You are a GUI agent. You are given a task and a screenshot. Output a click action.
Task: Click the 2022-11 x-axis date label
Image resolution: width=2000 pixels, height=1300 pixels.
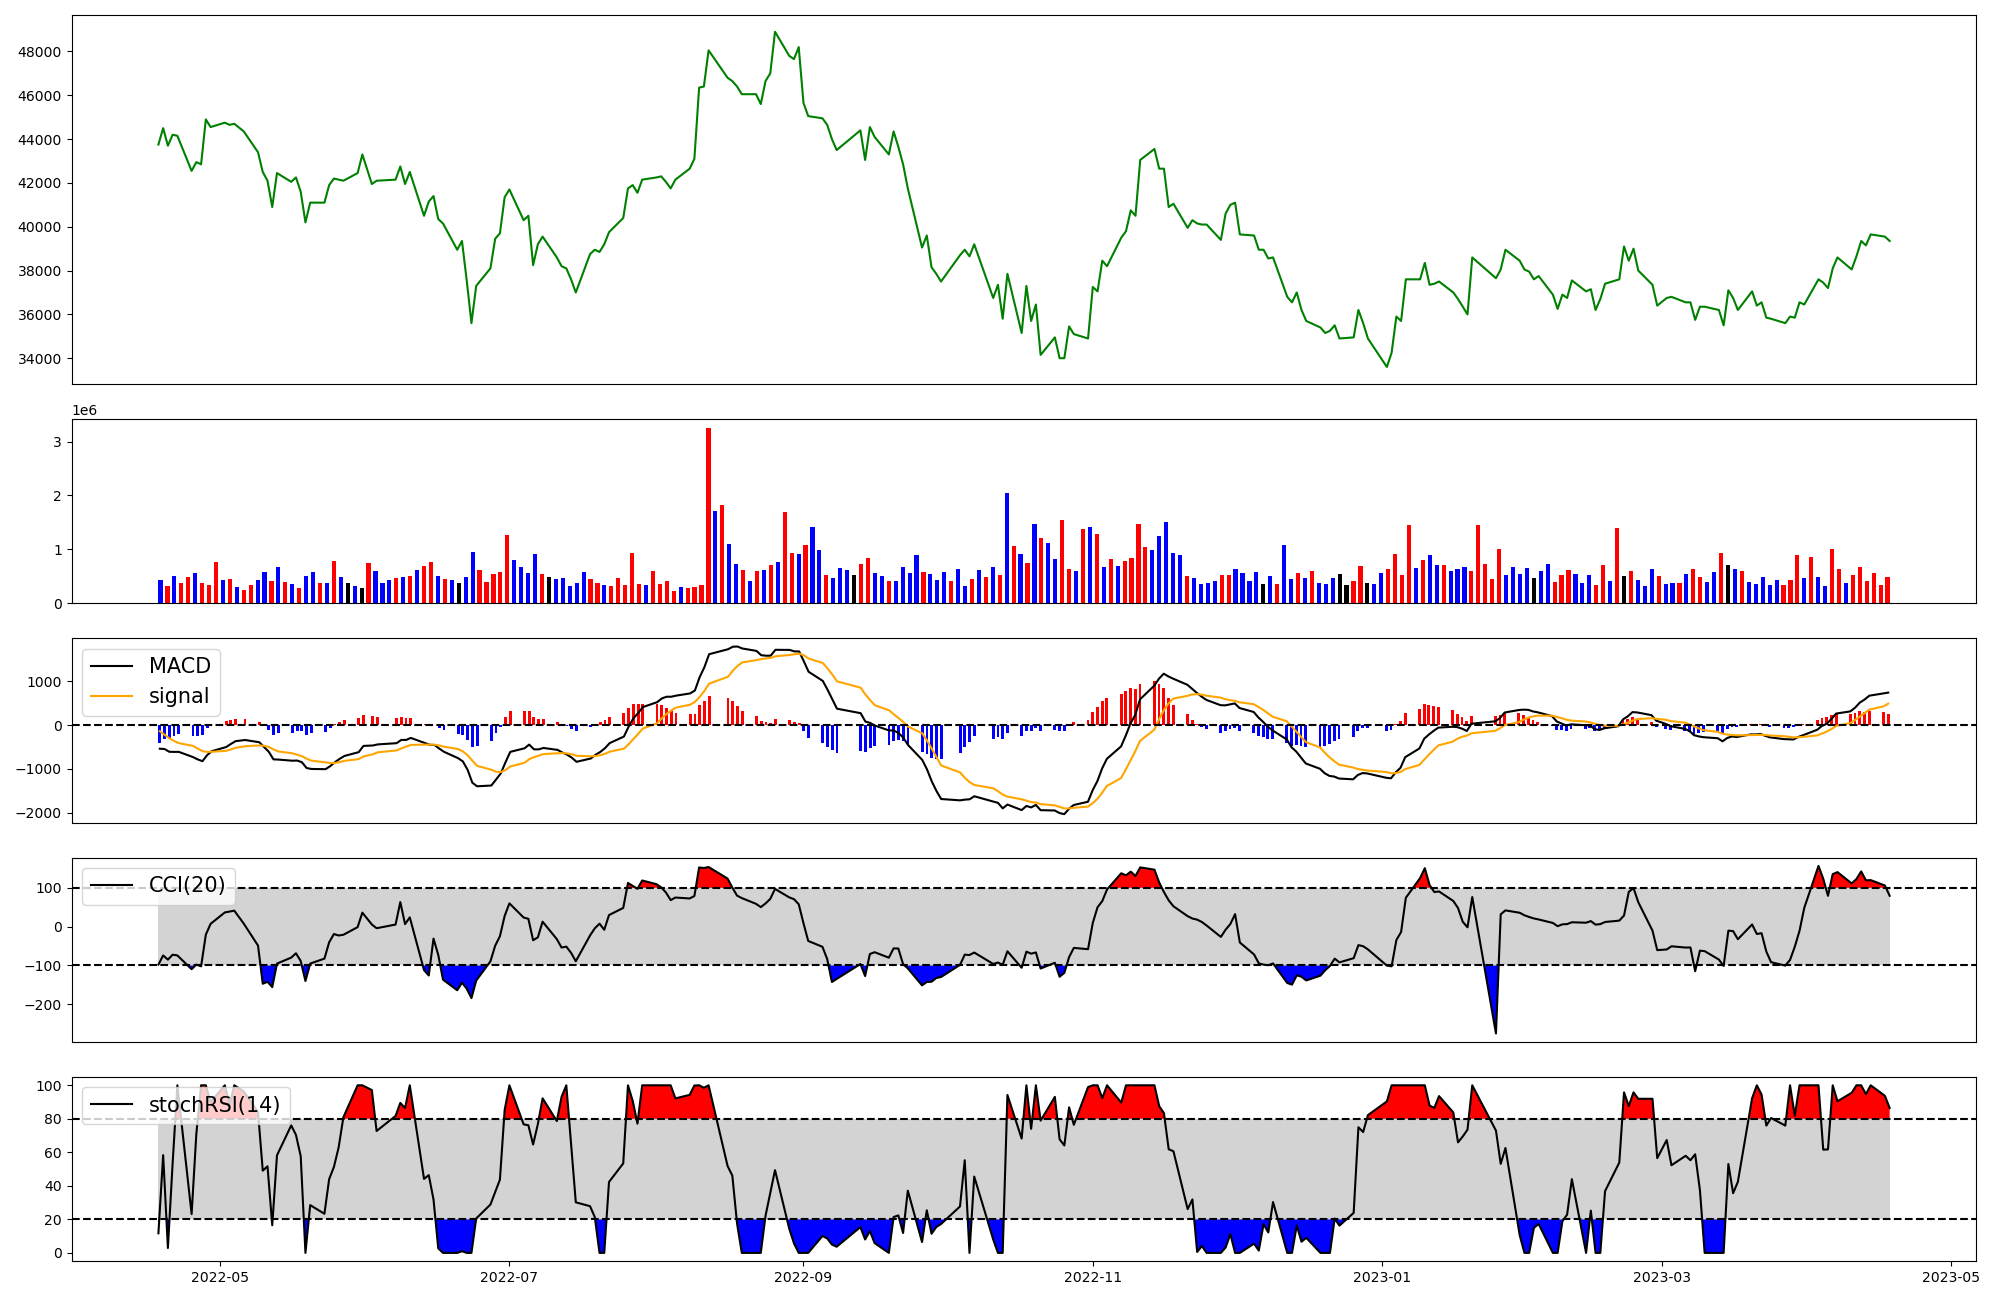coord(1093,1277)
